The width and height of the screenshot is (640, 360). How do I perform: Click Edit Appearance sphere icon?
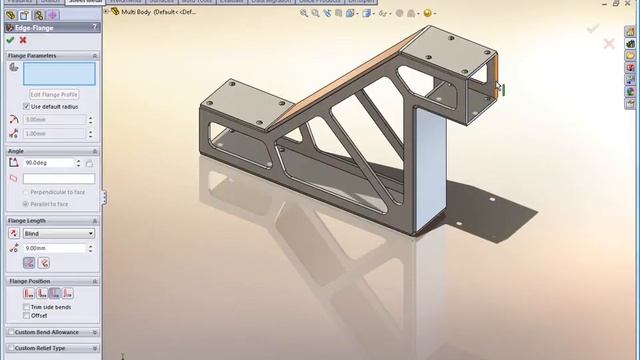[400, 13]
